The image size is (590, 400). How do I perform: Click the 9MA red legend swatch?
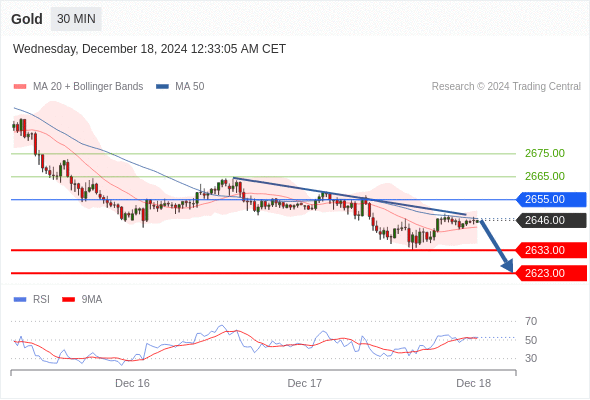(68, 300)
